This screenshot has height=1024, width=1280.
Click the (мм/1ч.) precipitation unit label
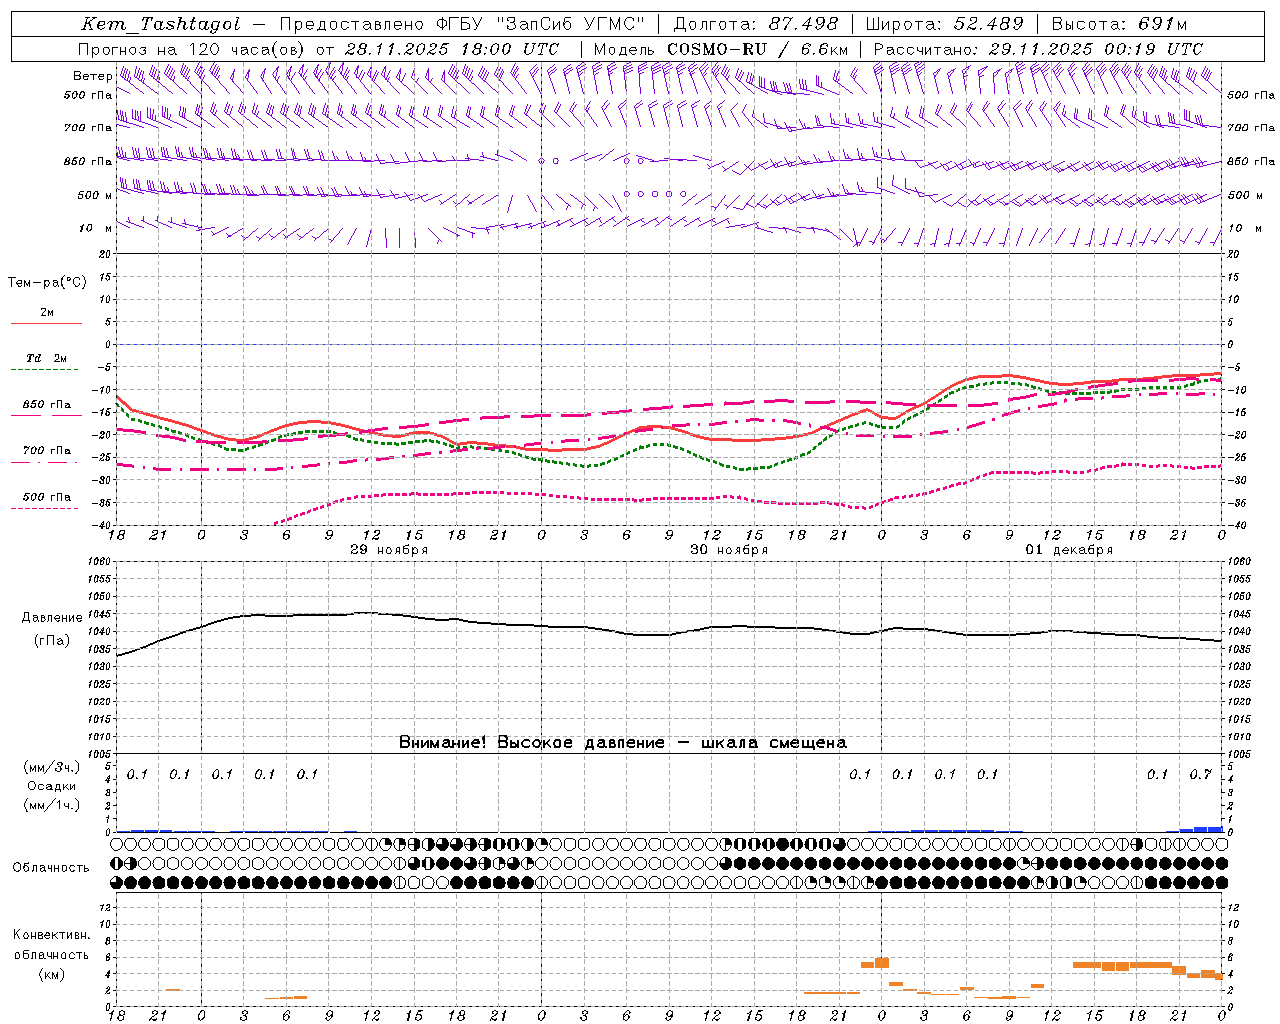51,804
